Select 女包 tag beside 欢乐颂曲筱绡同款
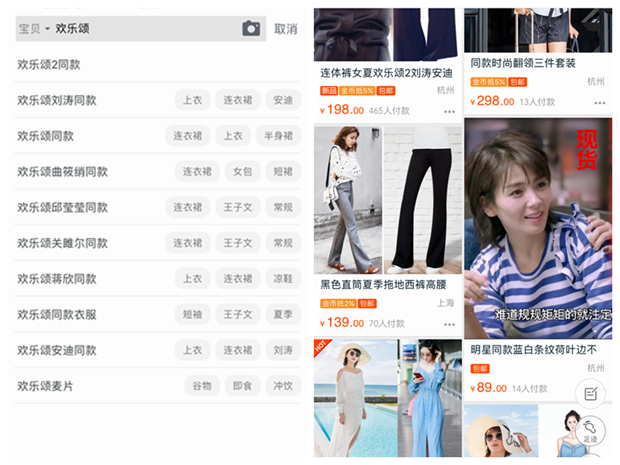Viewport: 620px width, 465px height. (x=243, y=172)
